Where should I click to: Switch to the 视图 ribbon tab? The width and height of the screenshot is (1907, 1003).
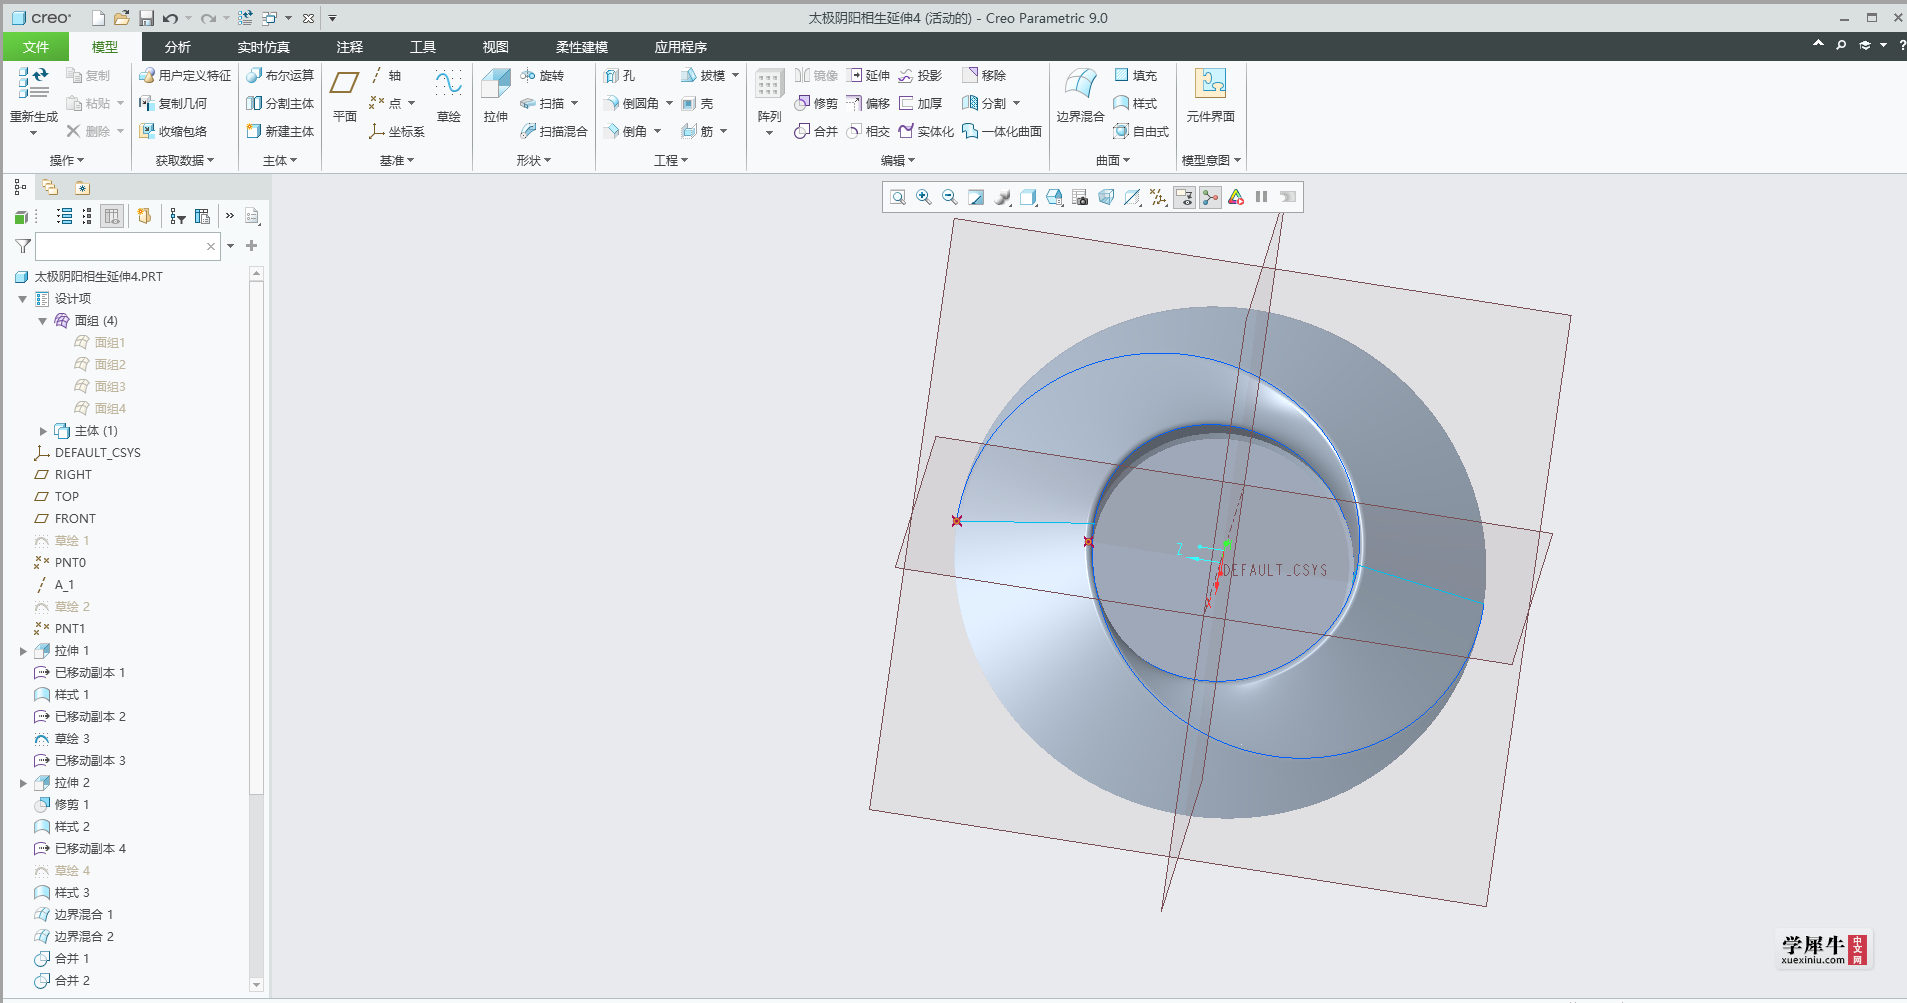[x=496, y=47]
